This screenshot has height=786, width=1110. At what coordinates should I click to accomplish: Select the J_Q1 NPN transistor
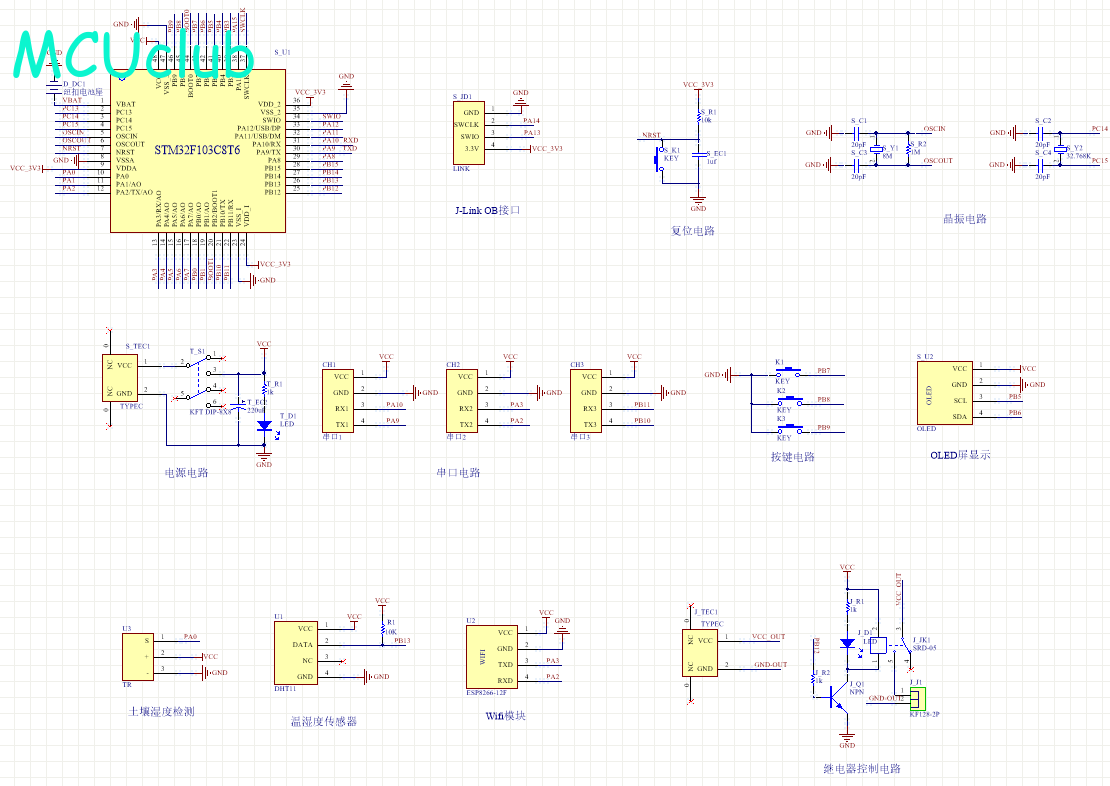(839, 697)
